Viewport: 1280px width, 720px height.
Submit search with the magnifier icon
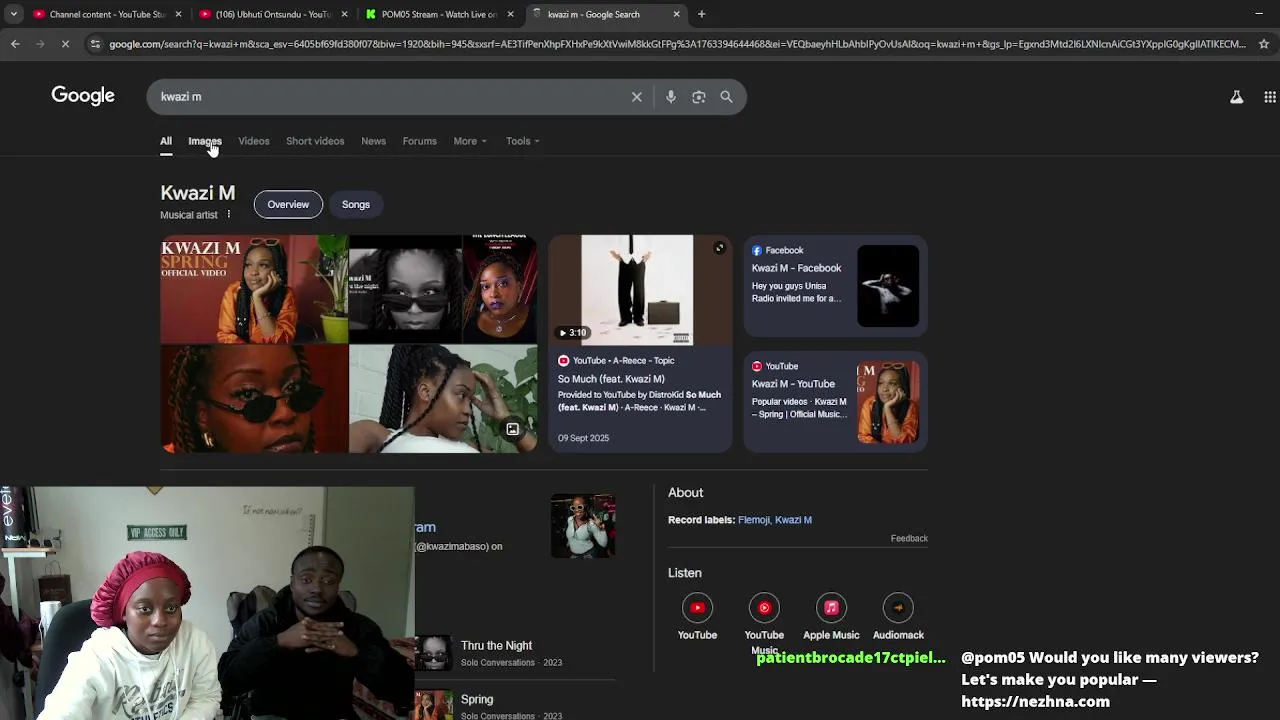click(x=727, y=97)
